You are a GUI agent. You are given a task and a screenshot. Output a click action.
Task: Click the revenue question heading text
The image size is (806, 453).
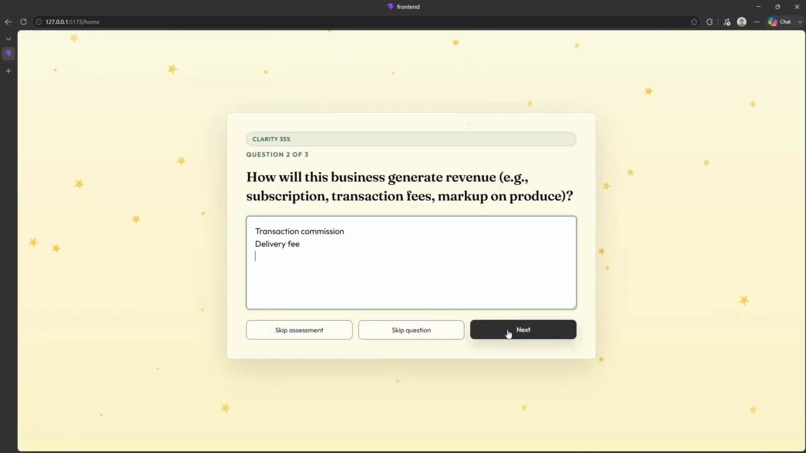pos(410,186)
